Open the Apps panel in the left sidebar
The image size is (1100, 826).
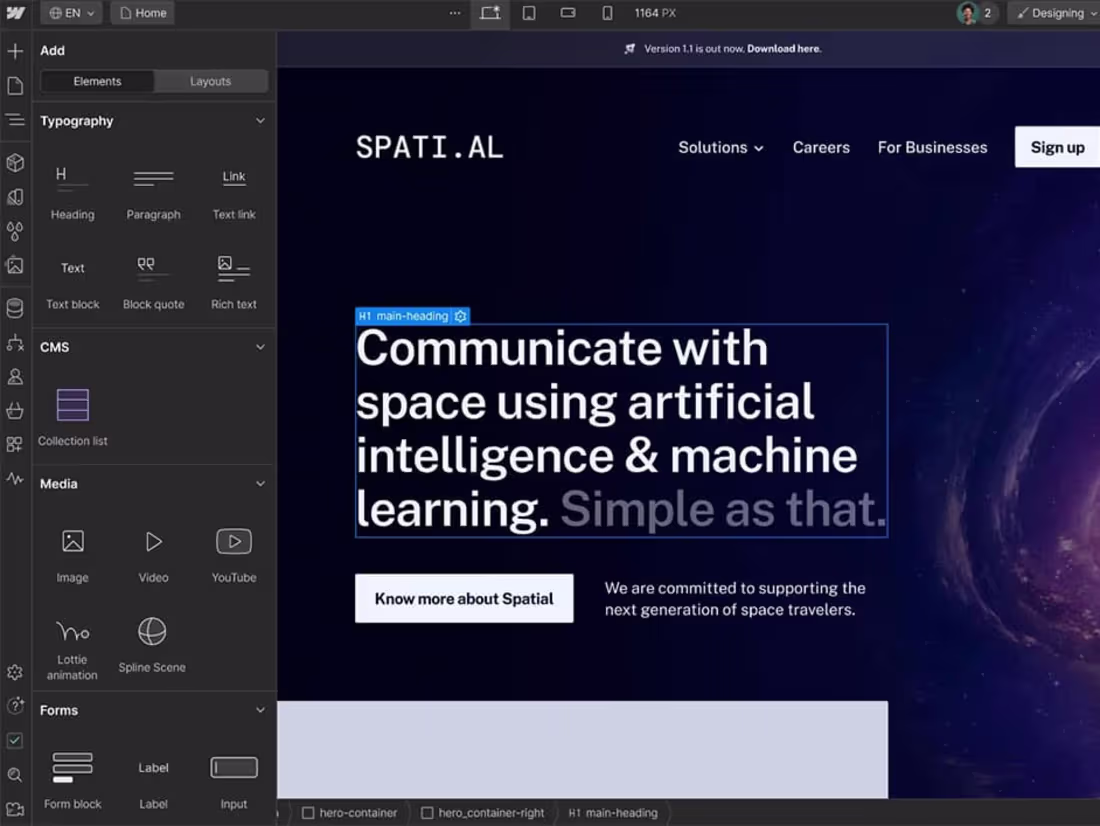point(15,444)
